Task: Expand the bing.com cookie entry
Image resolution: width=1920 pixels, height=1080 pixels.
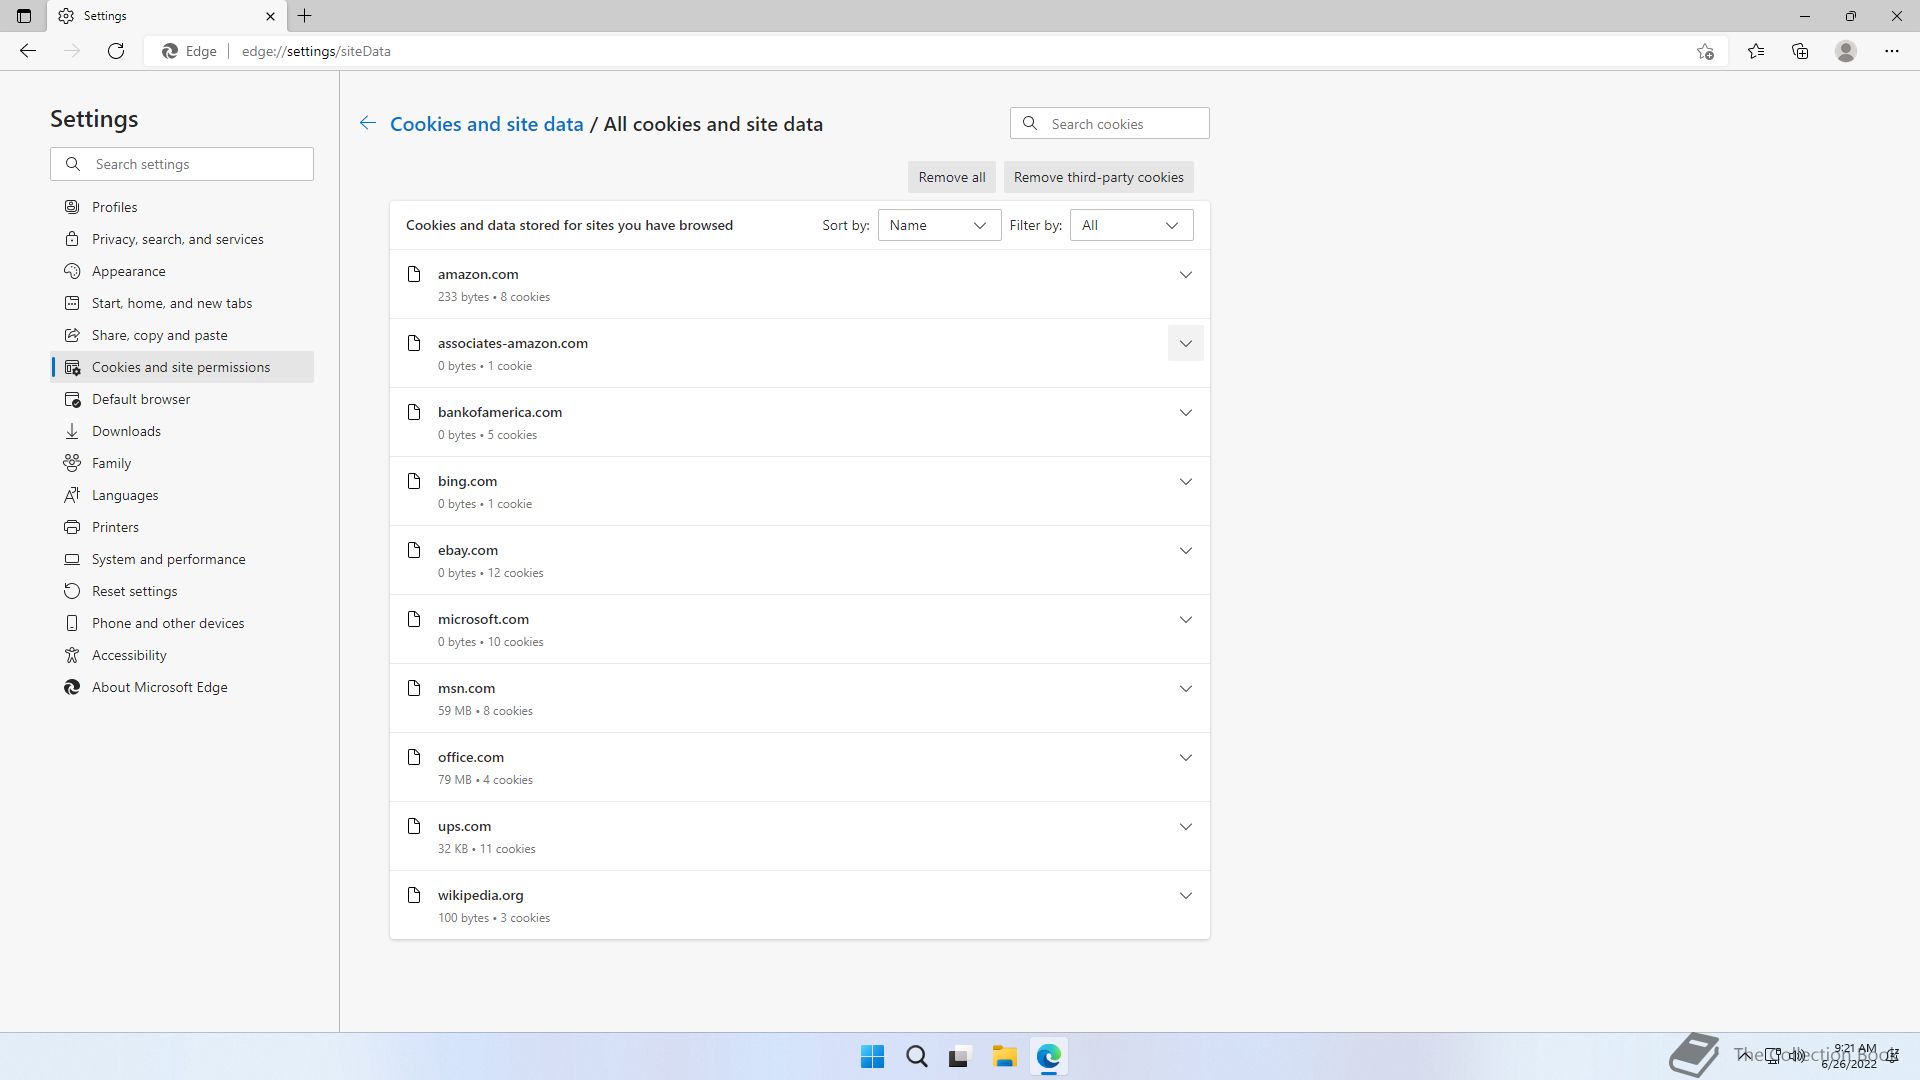Action: tap(1185, 481)
